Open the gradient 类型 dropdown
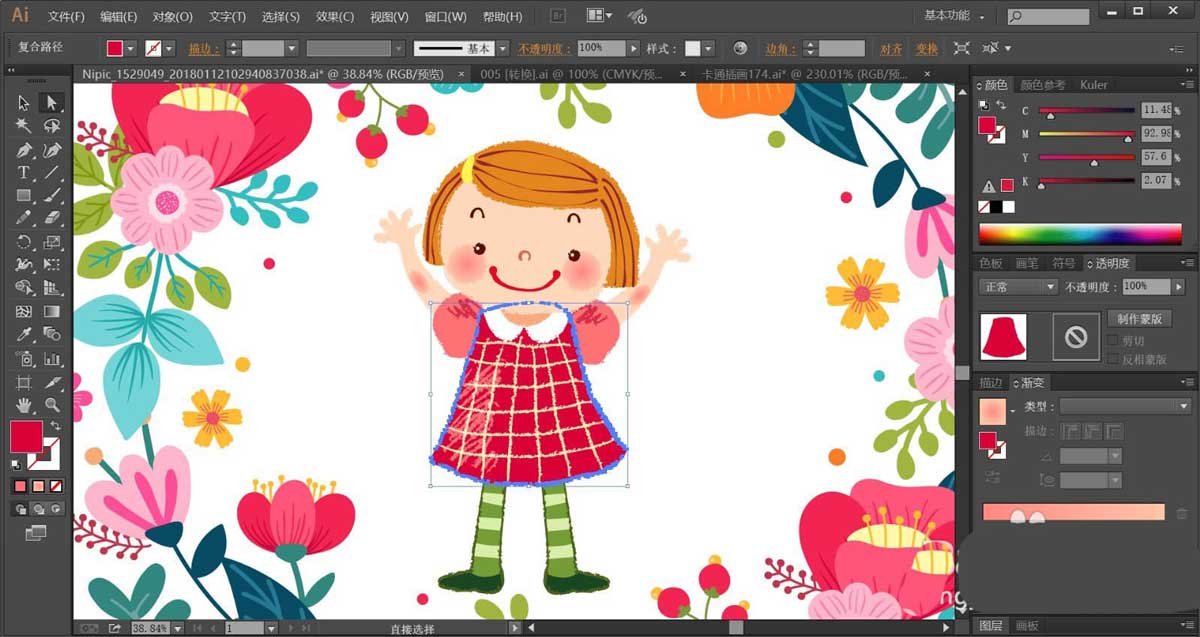The image size is (1200, 637). coord(1125,406)
